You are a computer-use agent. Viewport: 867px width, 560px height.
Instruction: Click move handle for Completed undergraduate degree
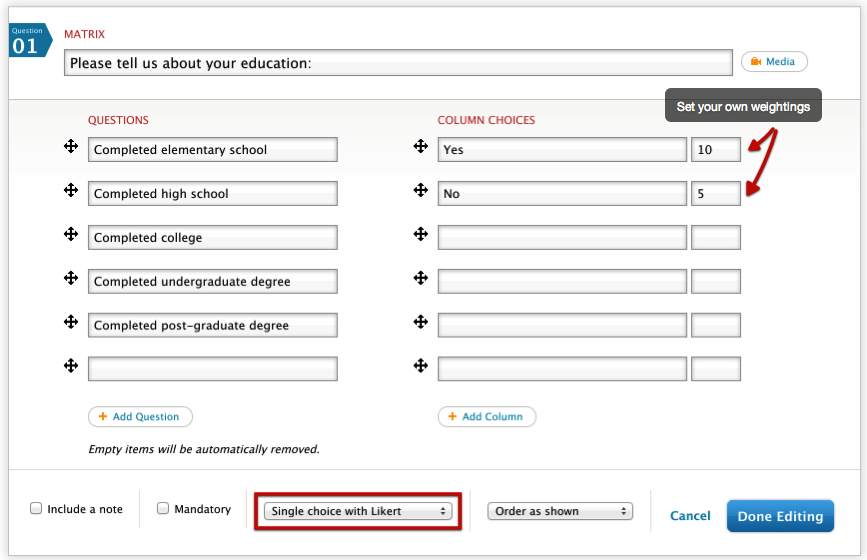click(x=71, y=278)
